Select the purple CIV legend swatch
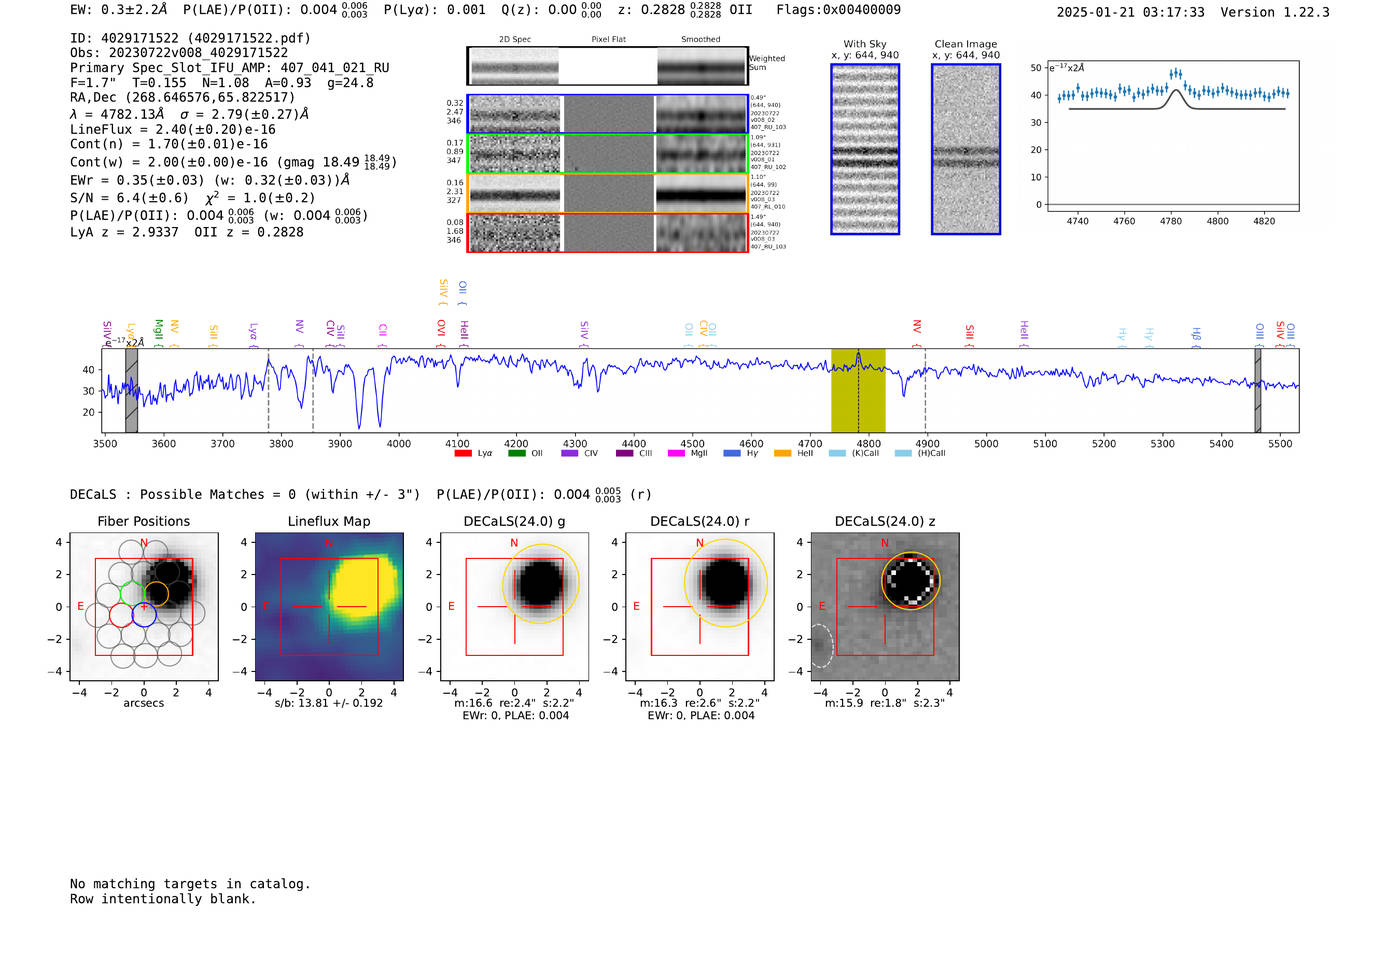Screen dimensions: 1400x953 (x=570, y=454)
